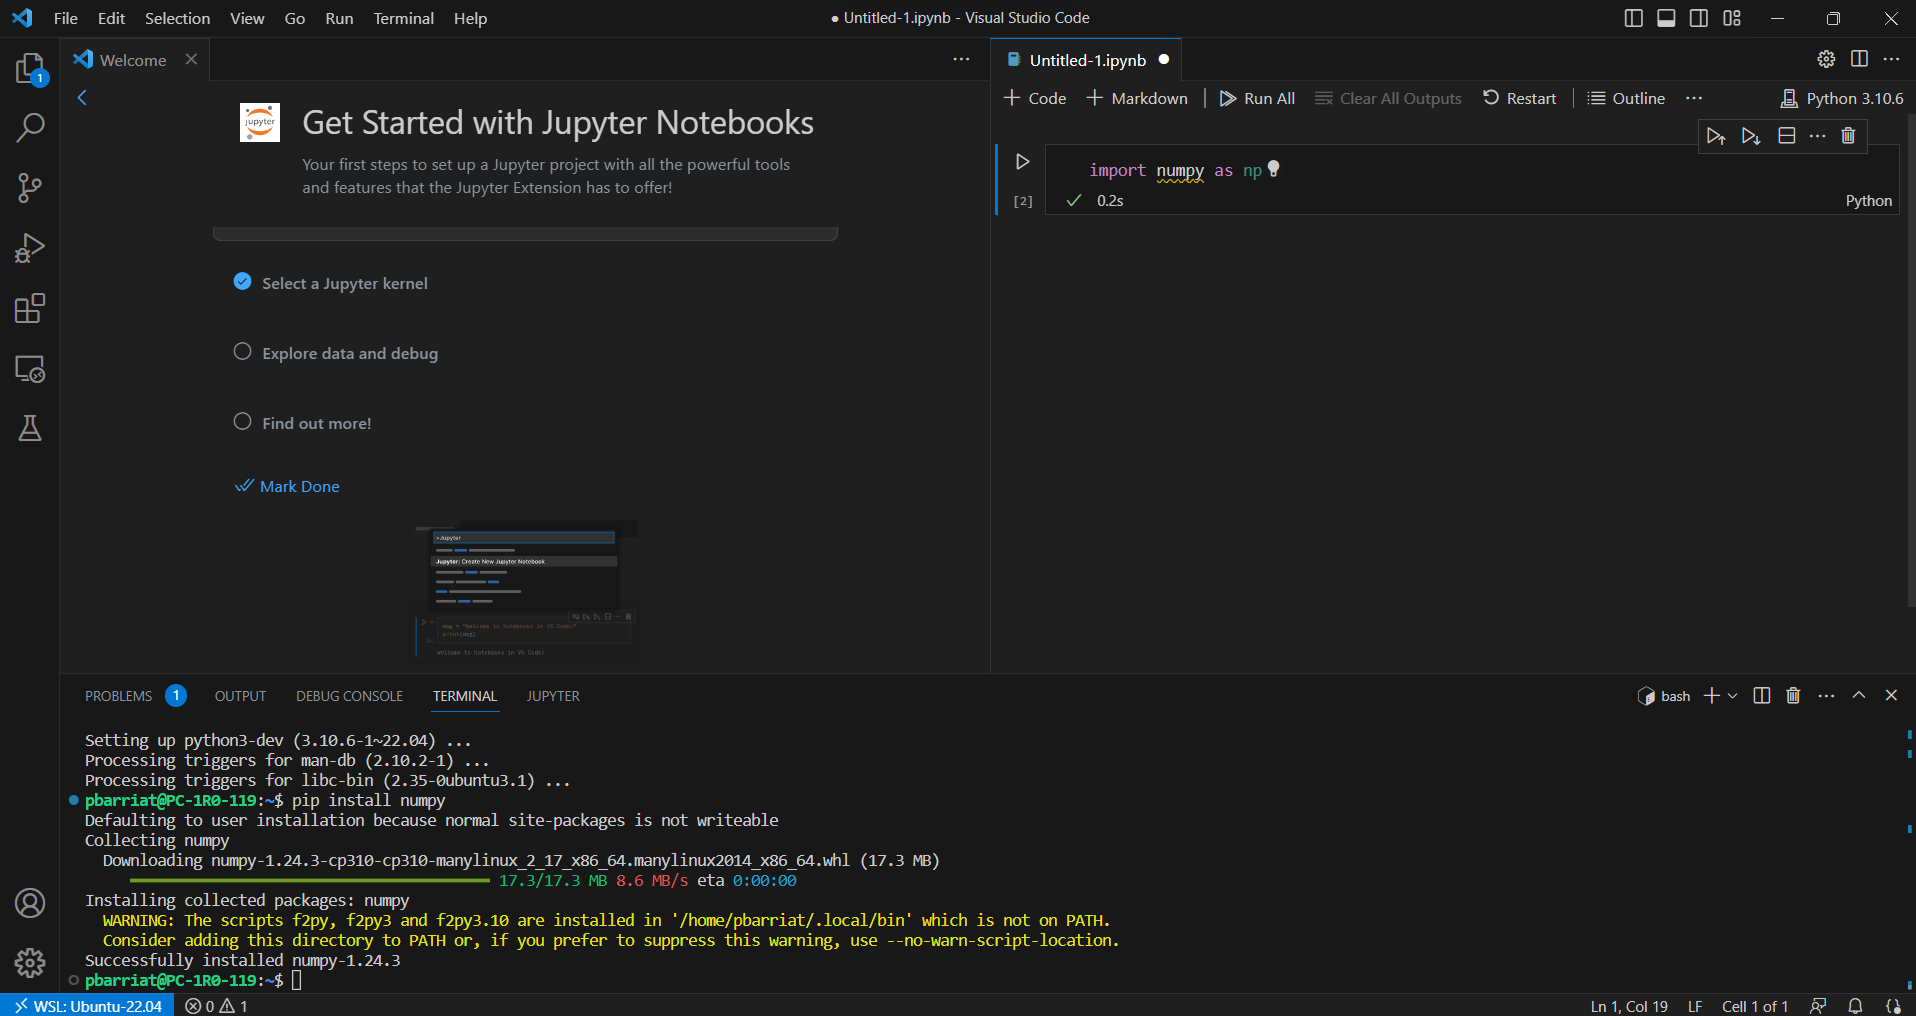Select the 'Explore data and debug' step
The height and width of the screenshot is (1016, 1916).
(349, 354)
